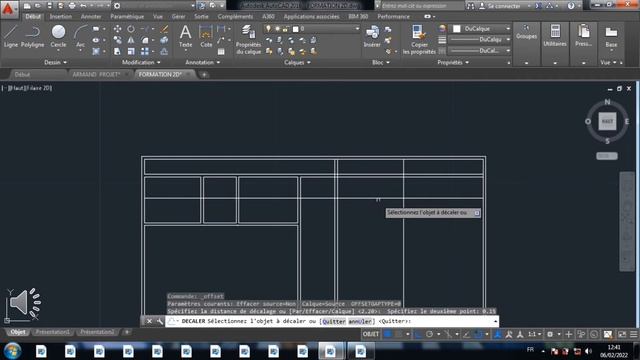Activate the Cote dimension tool
Viewport: 640px width, 360px height.
coord(206,36)
